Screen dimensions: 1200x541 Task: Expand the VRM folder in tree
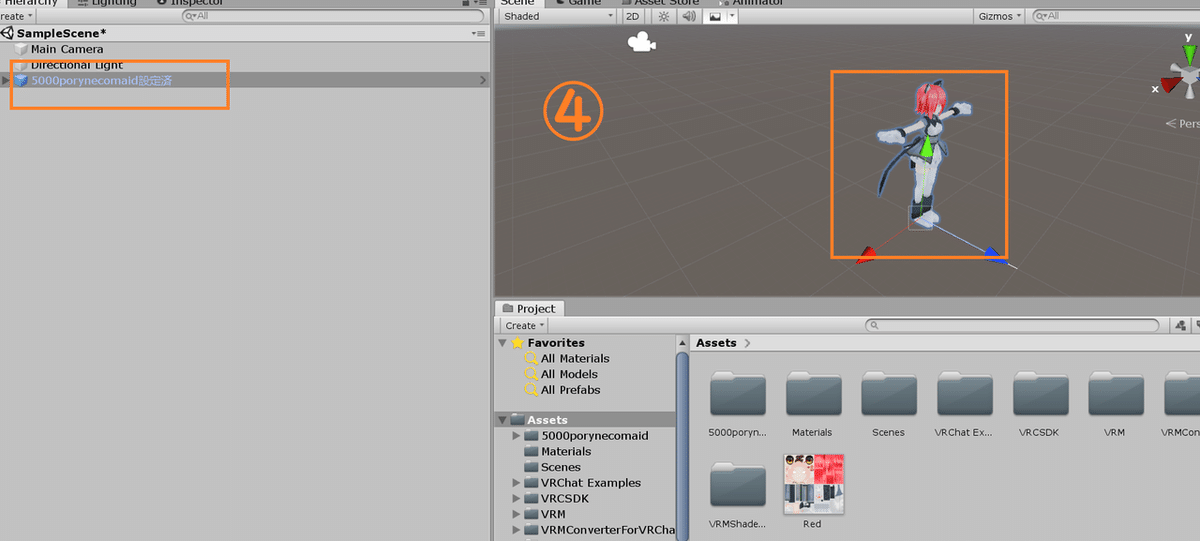click(x=516, y=514)
